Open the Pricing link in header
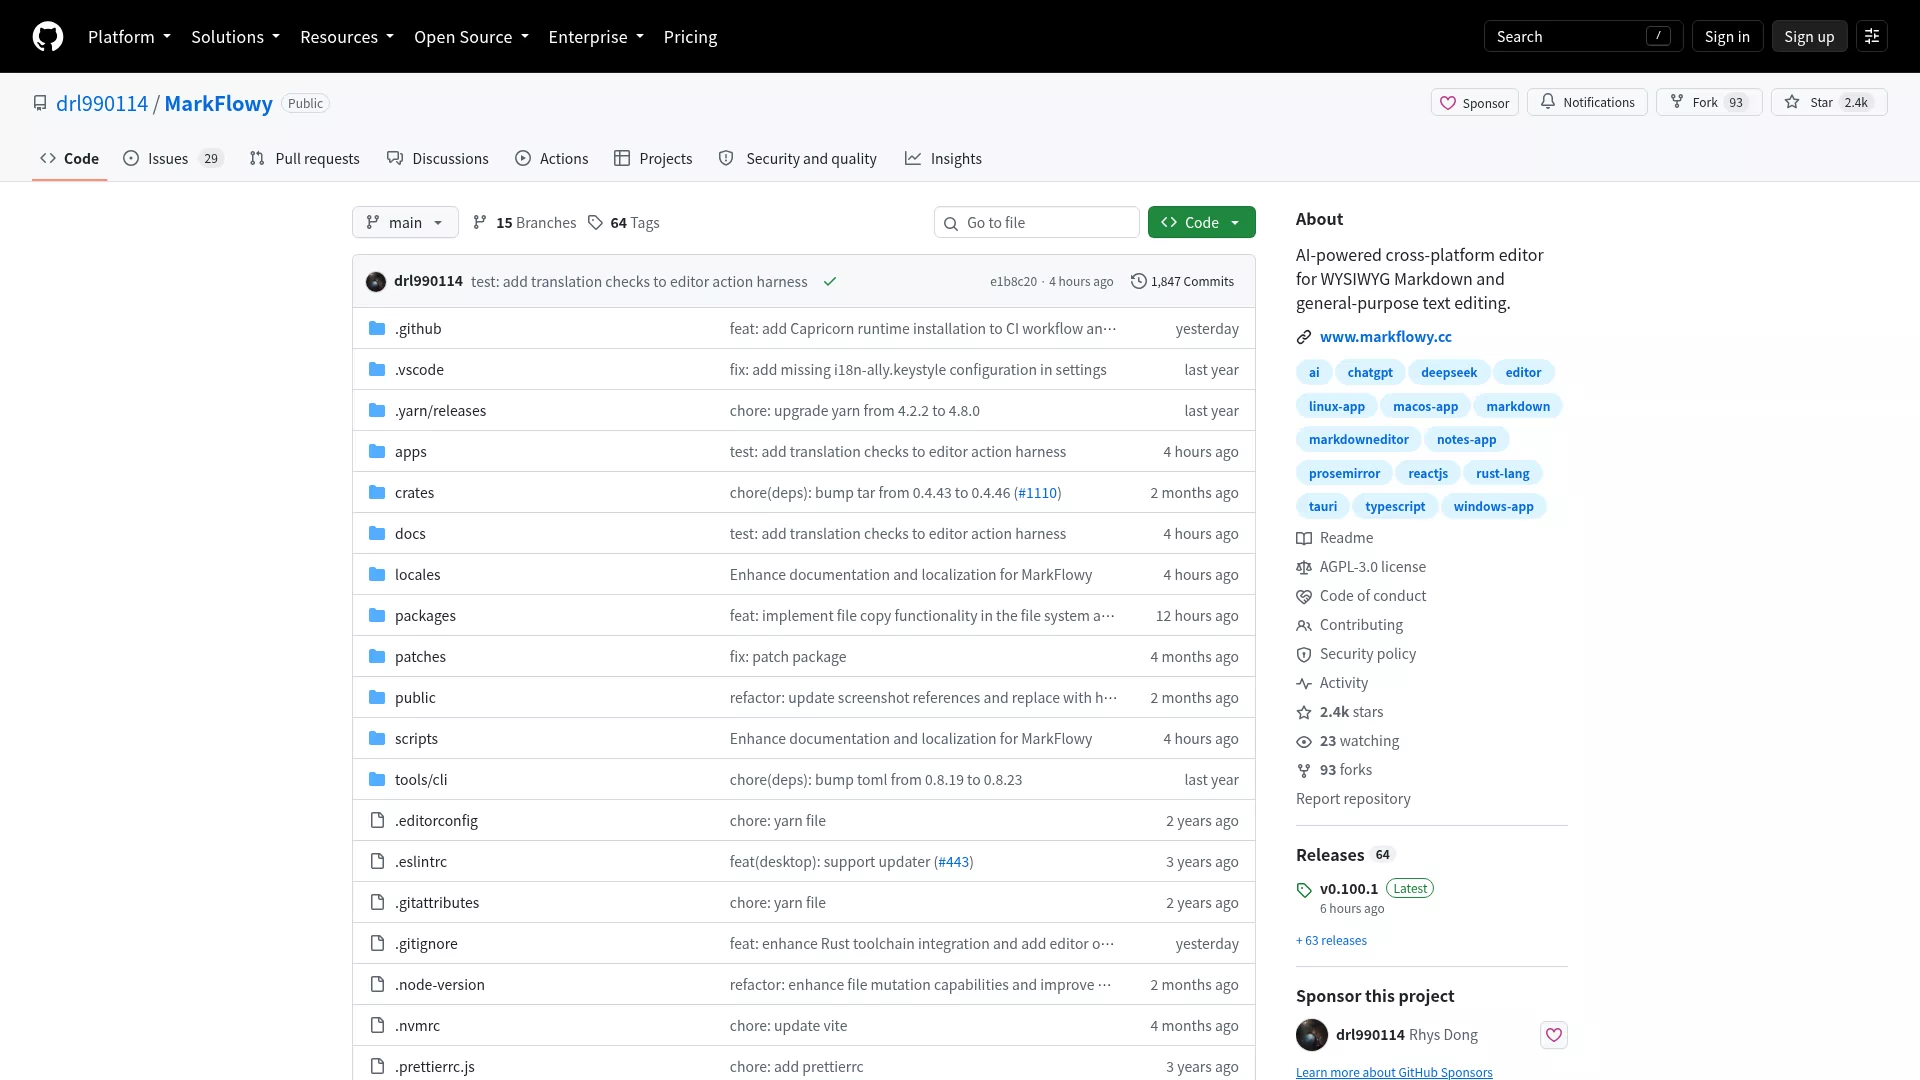Screen dimensions: 1920x1080 pyautogui.click(x=690, y=37)
